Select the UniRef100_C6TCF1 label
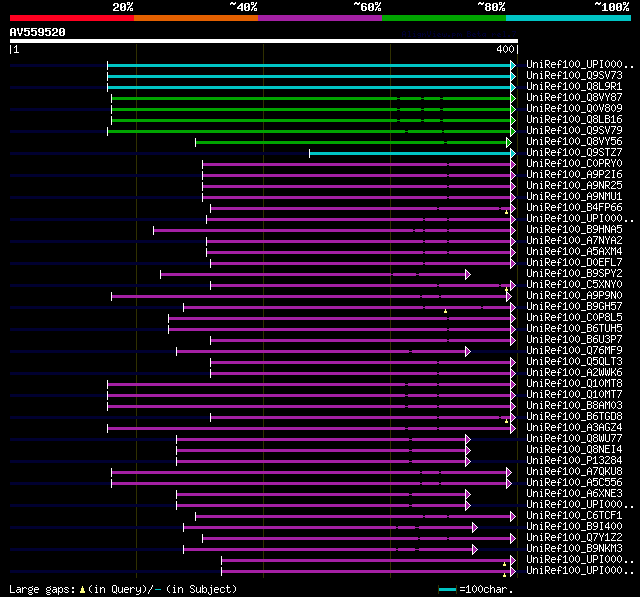This screenshot has height=597, width=640. [x=574, y=516]
